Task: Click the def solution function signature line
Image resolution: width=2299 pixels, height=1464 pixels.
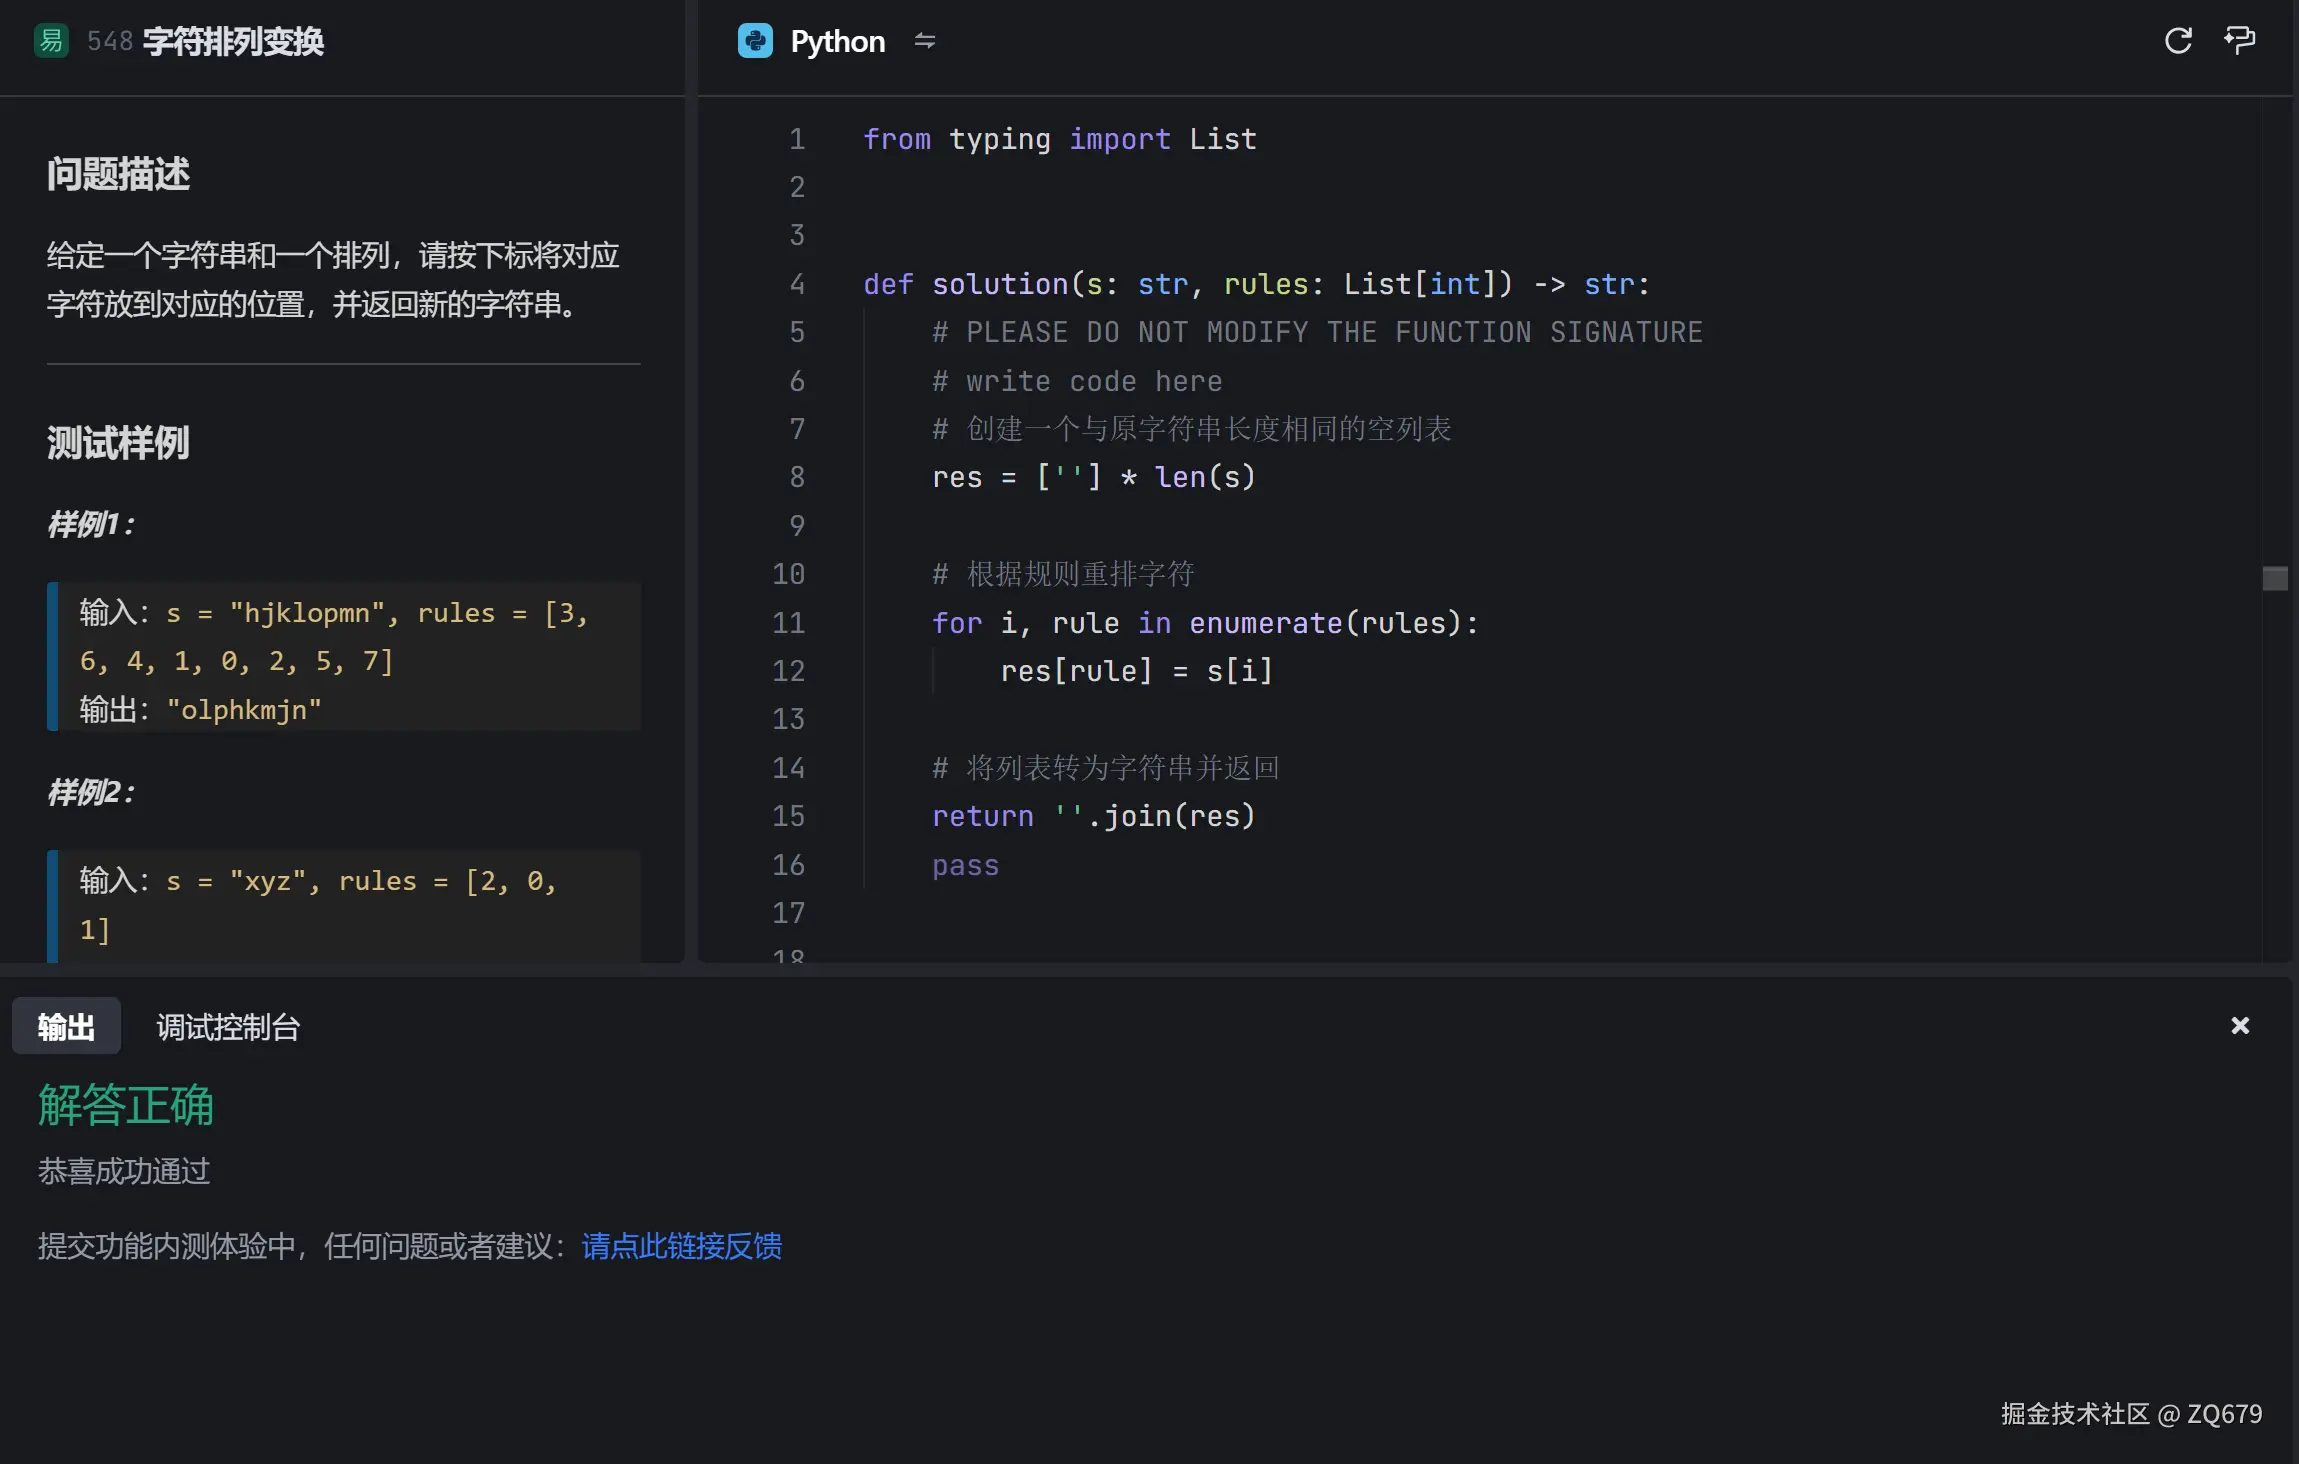Action: (x=1255, y=284)
